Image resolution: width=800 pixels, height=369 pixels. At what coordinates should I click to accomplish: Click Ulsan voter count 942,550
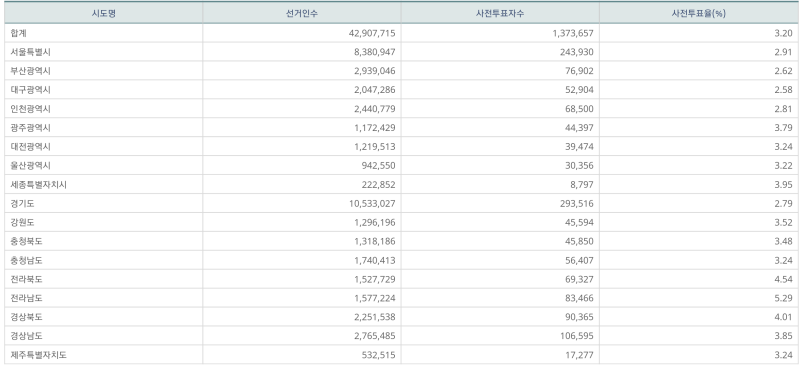378,165
